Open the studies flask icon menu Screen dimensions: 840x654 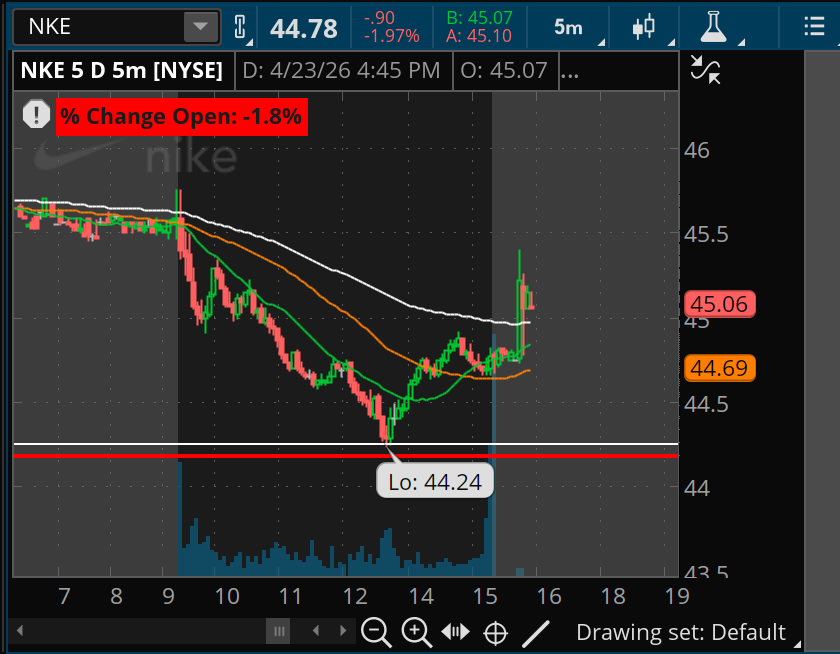click(713, 27)
